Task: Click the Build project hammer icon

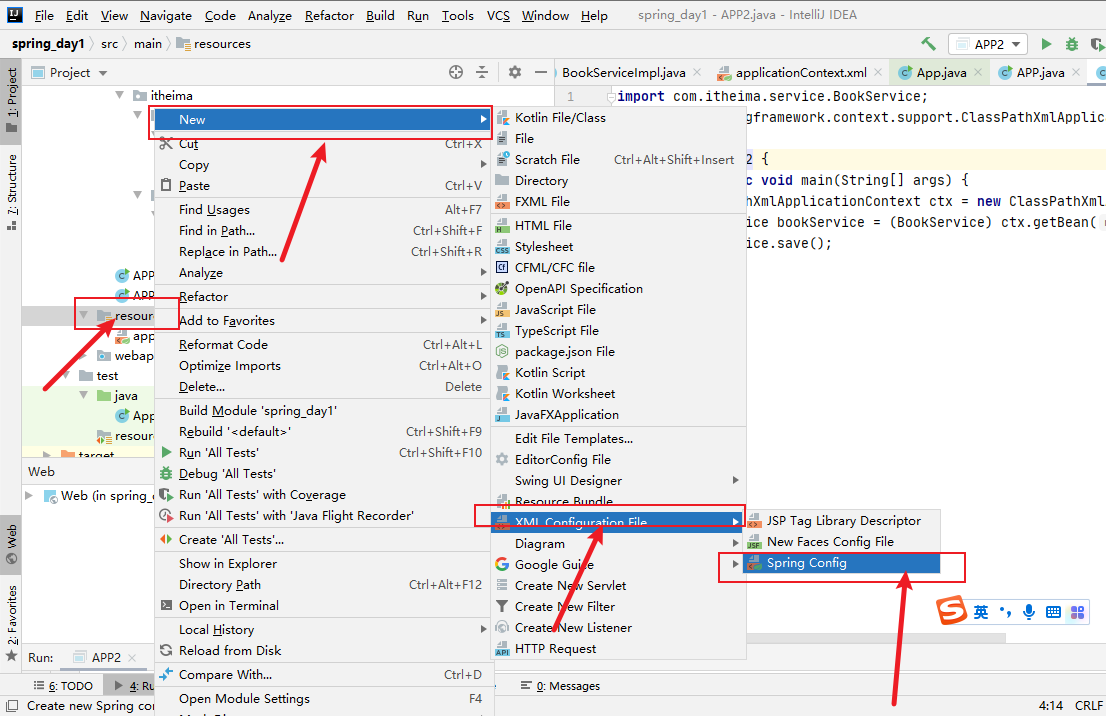Action: (x=928, y=44)
